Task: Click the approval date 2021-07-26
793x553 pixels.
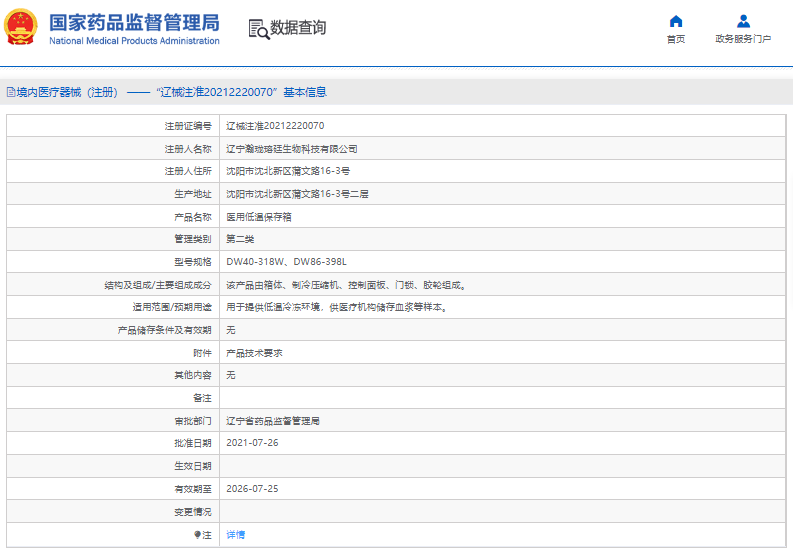Action: (x=252, y=443)
